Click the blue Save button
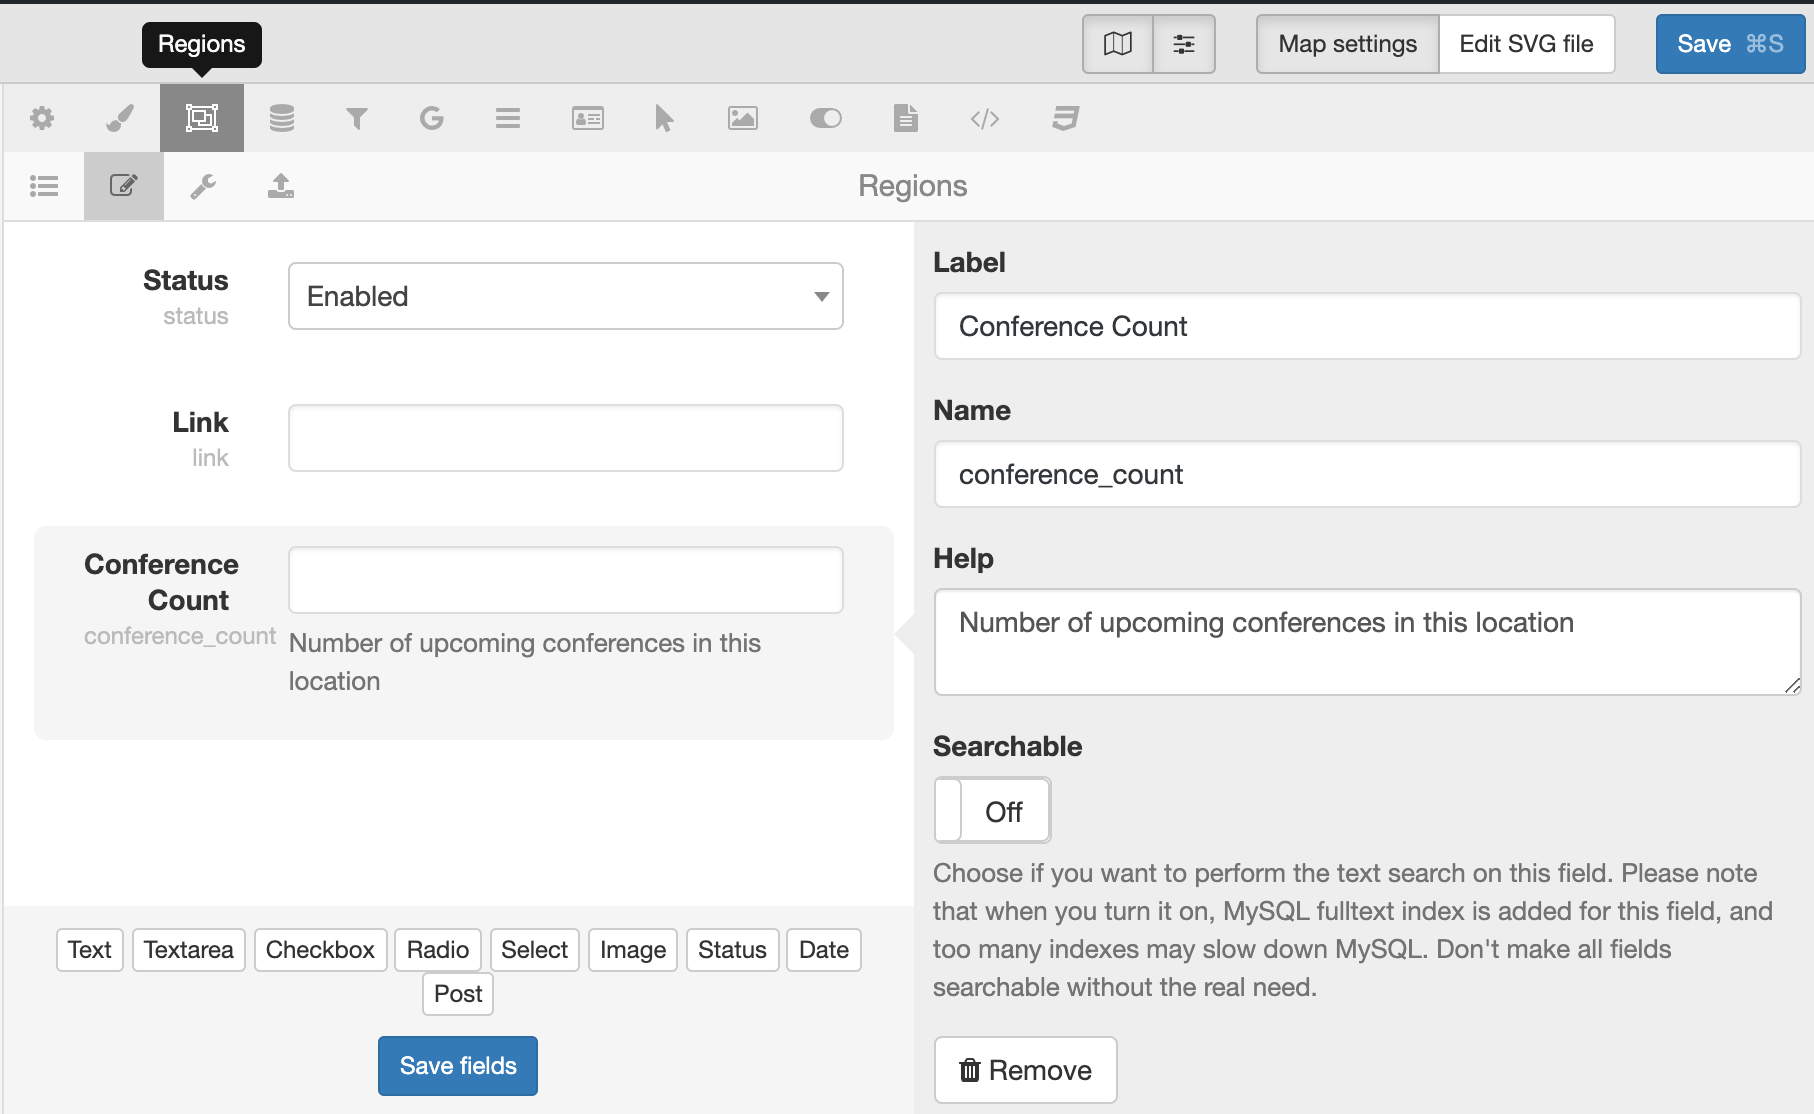The height and width of the screenshot is (1114, 1814). [x=1730, y=44]
